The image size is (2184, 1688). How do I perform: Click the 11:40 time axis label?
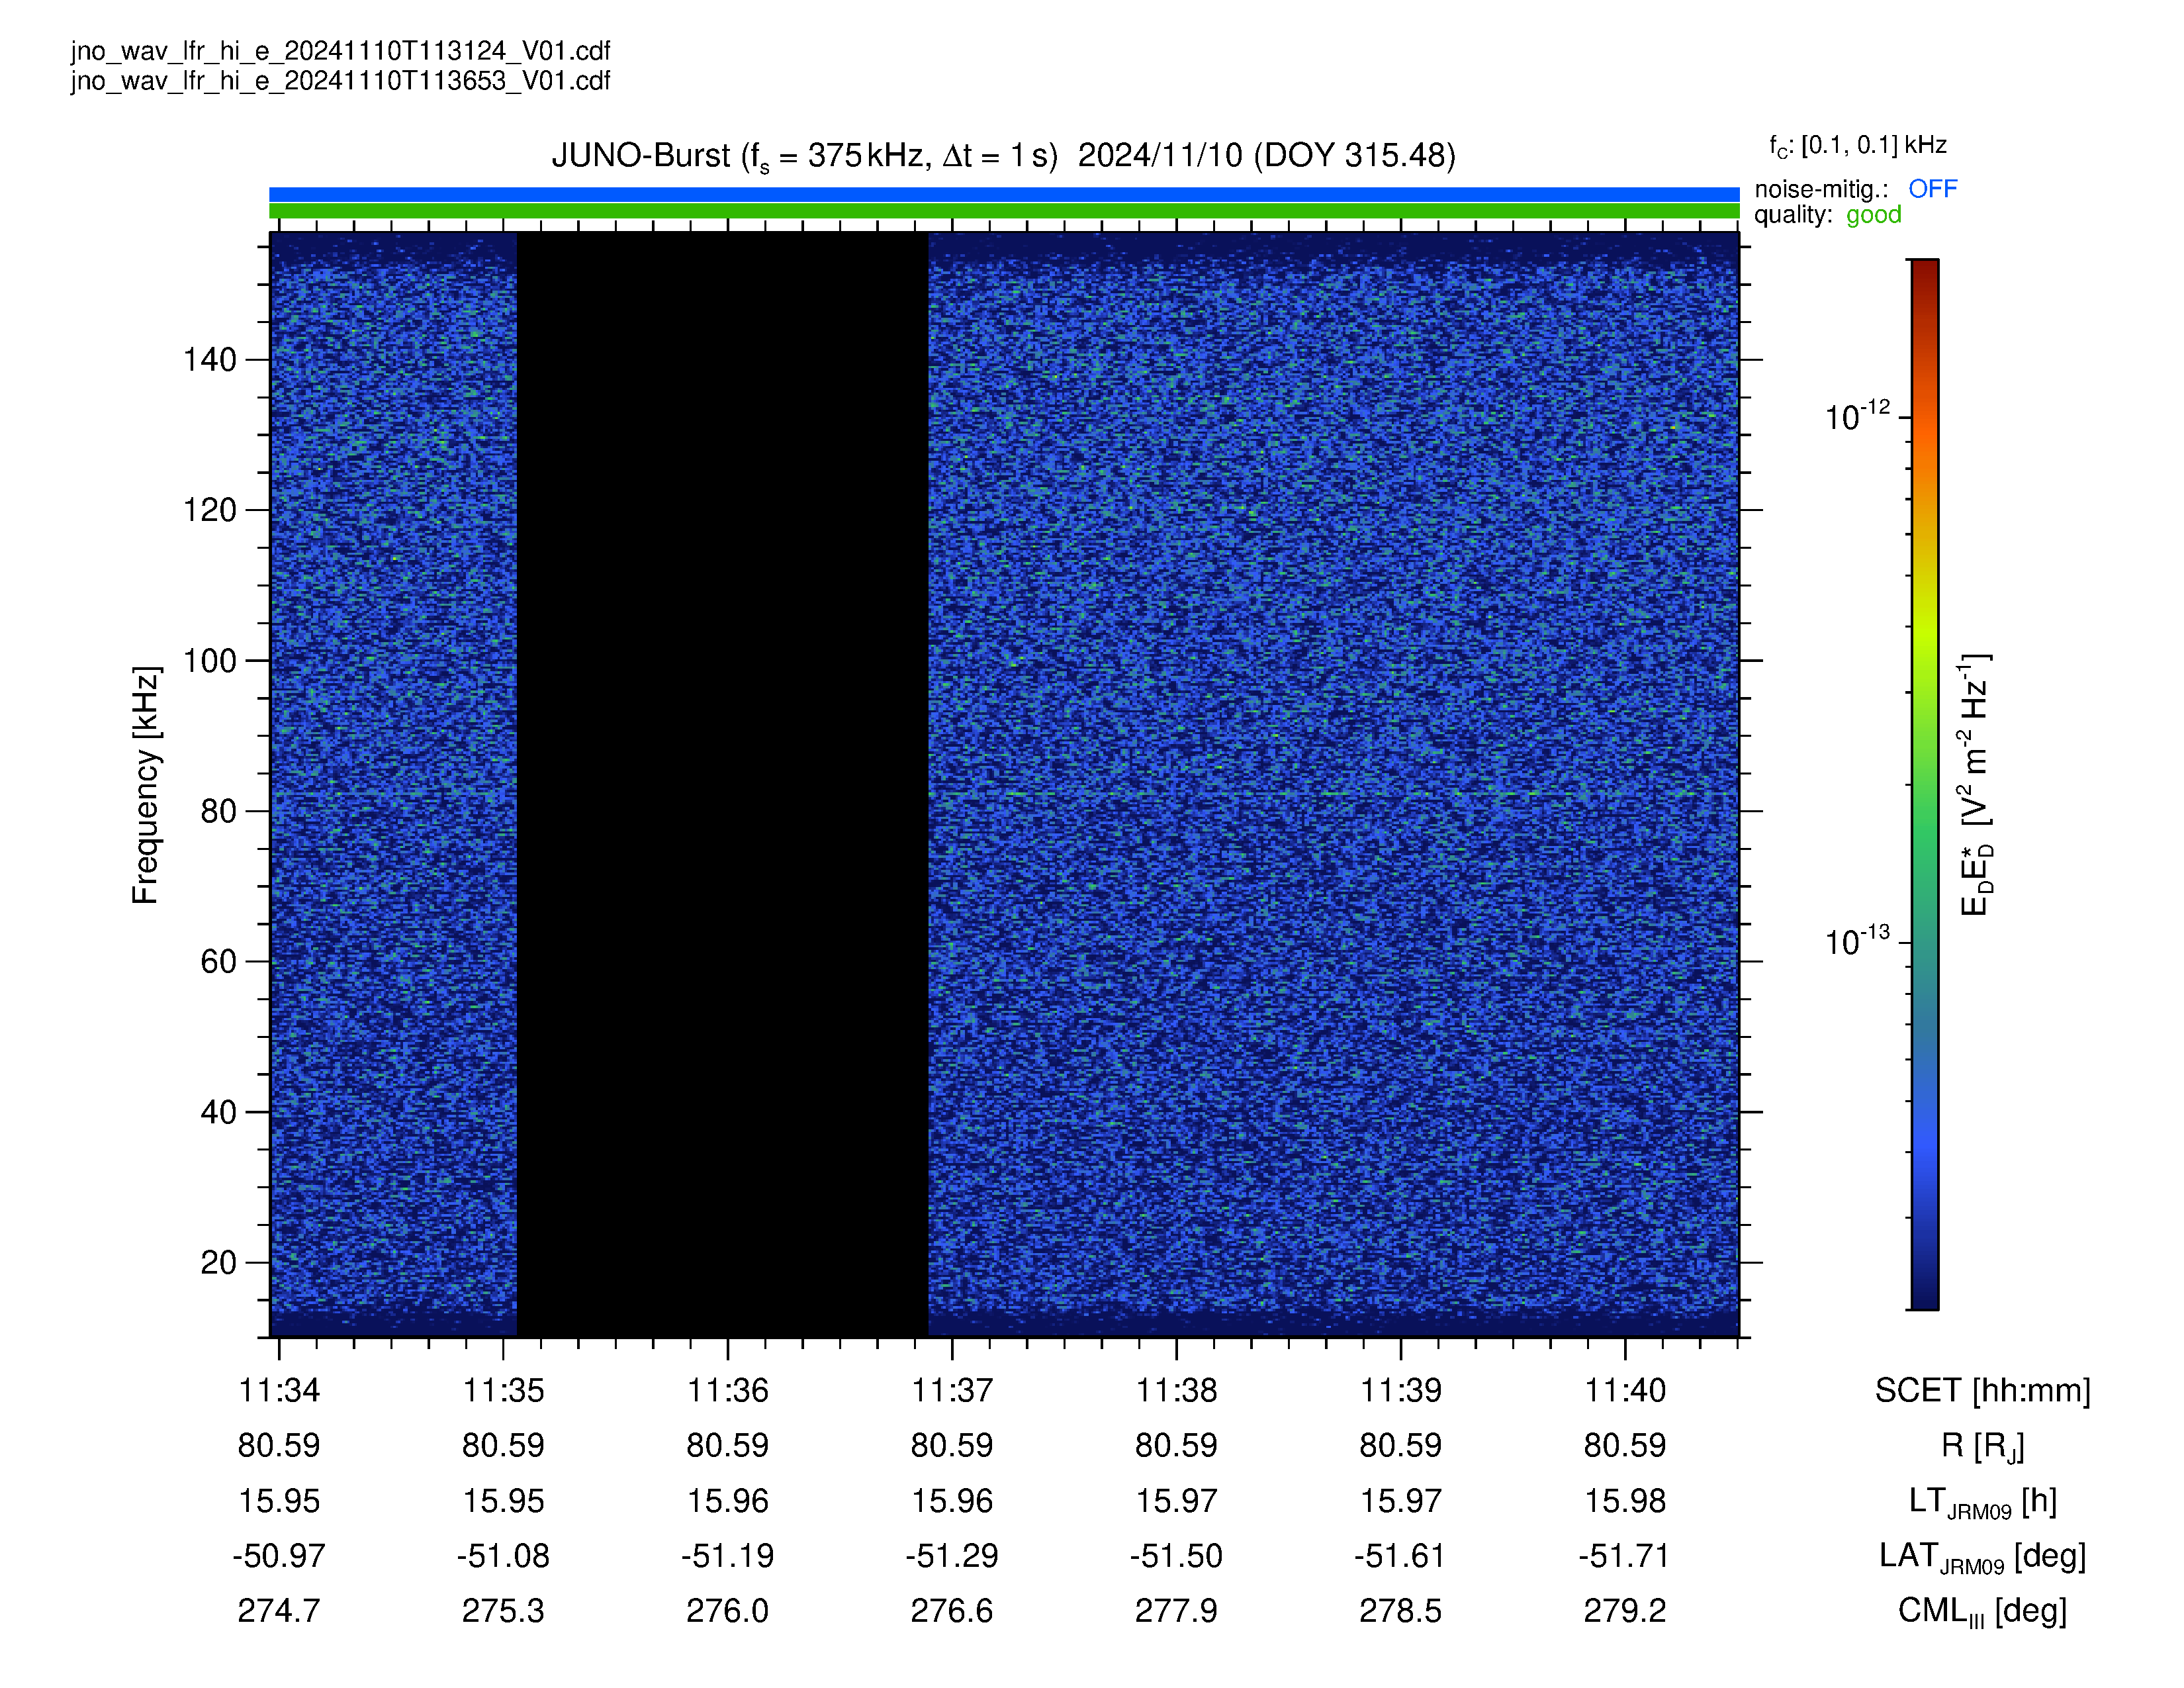click(1625, 1390)
